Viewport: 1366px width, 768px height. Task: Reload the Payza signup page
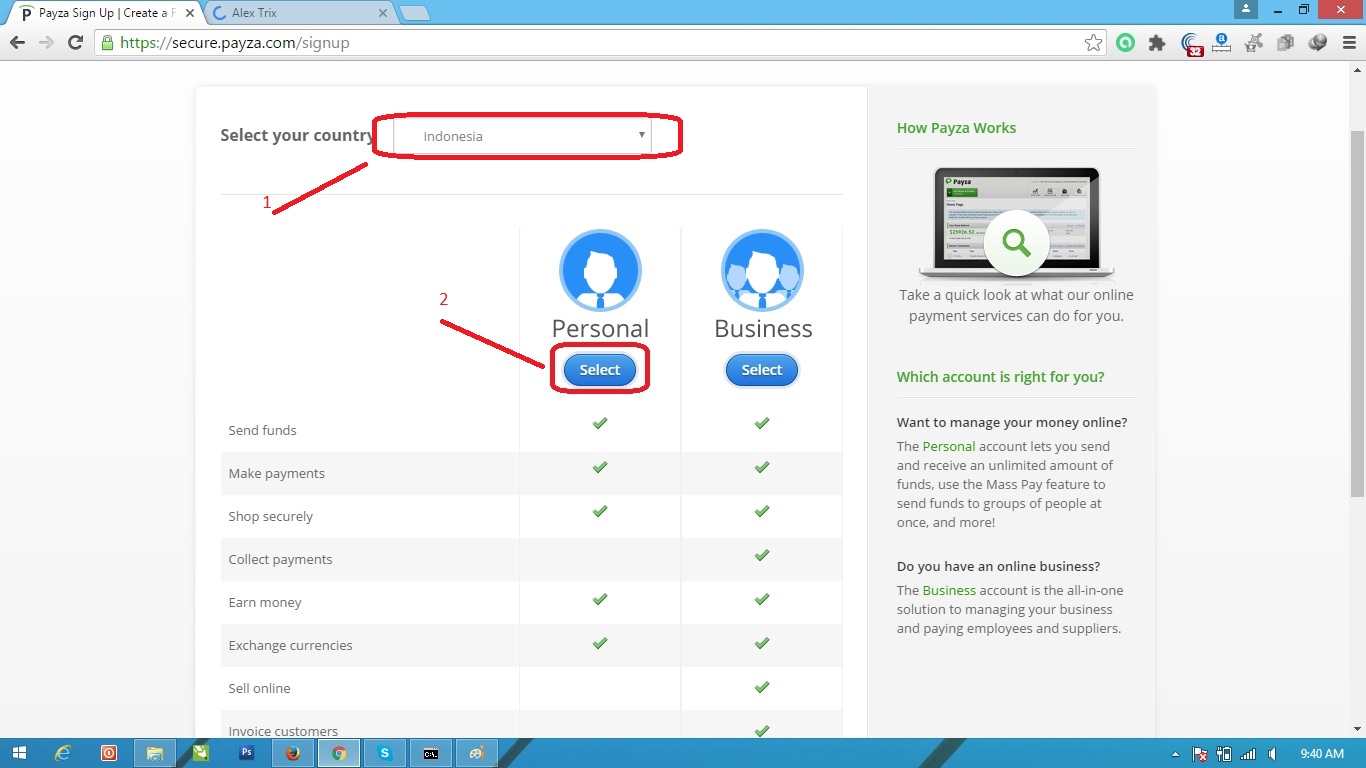point(75,43)
